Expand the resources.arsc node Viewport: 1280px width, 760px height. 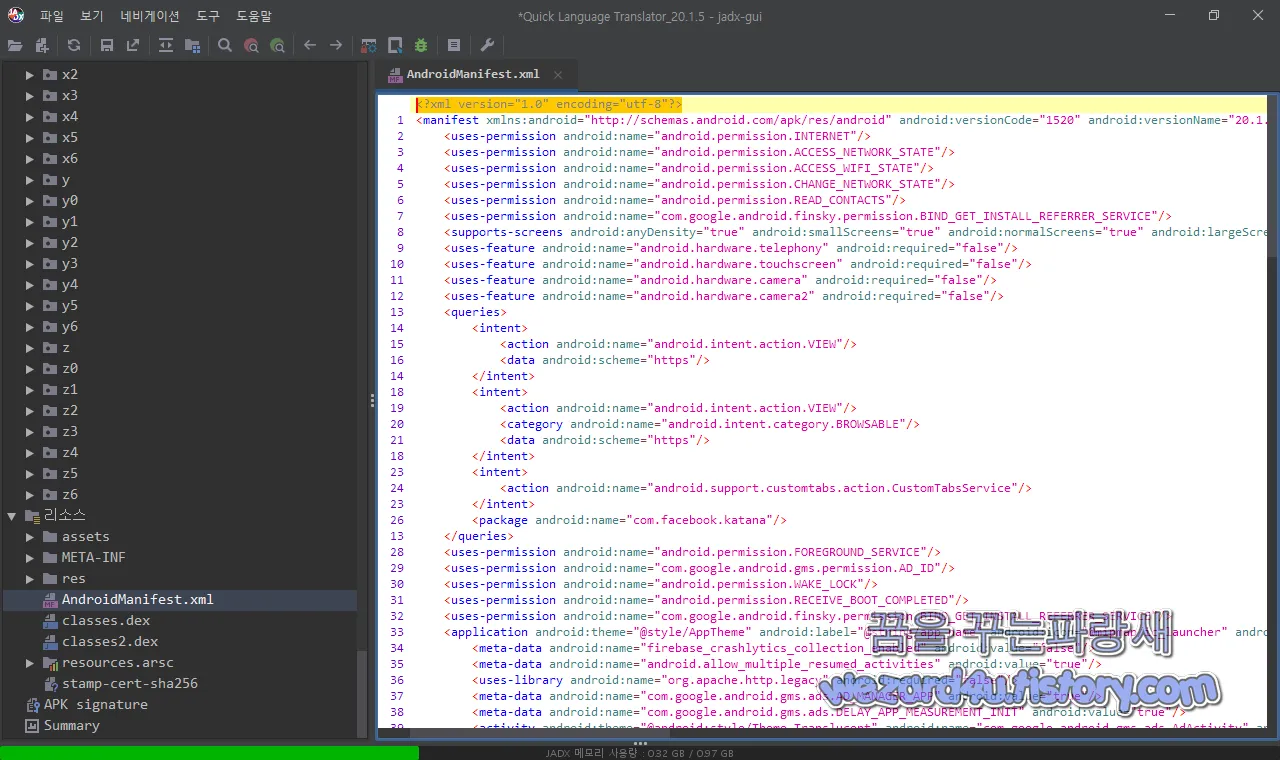(x=30, y=663)
